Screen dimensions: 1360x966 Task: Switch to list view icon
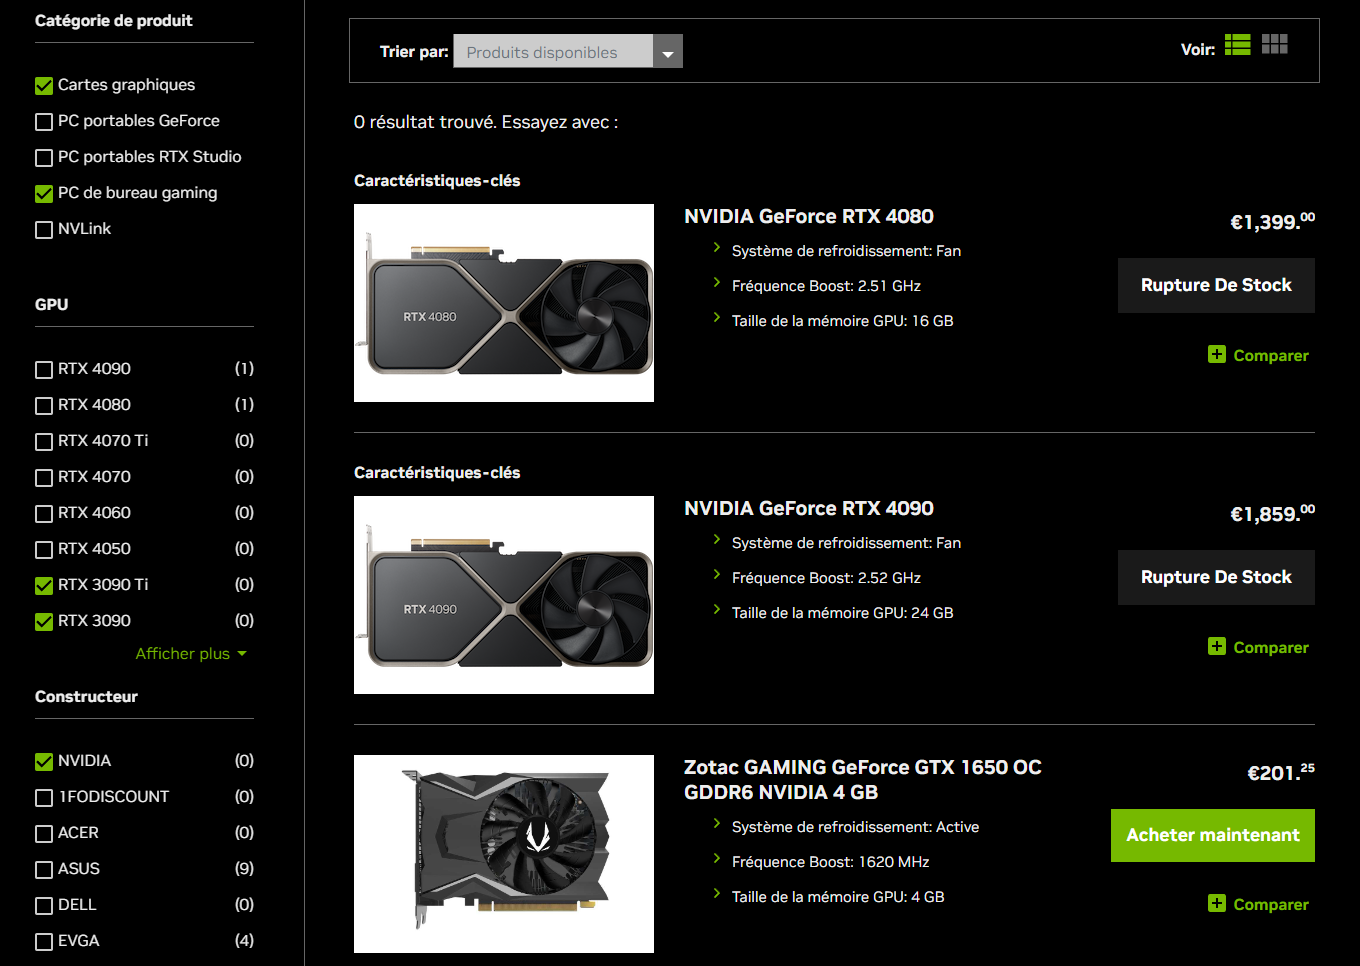(x=1237, y=45)
